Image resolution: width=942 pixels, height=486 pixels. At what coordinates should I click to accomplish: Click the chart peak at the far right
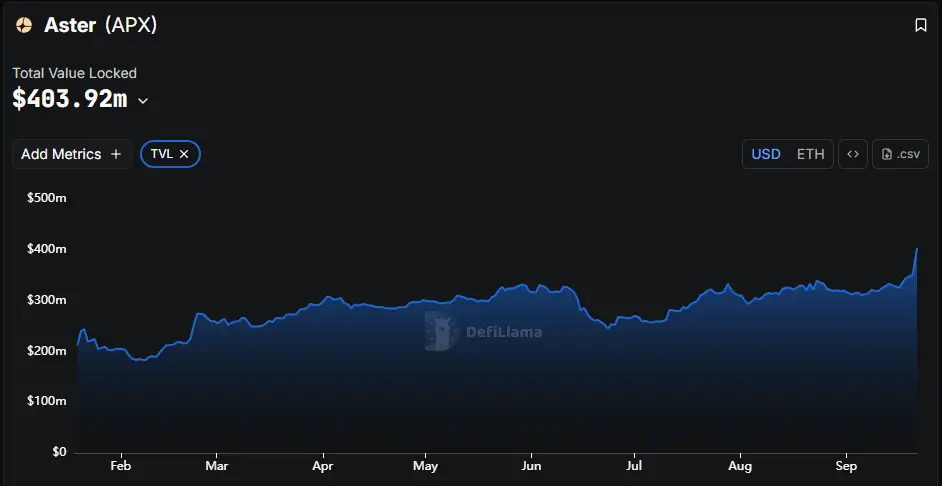tap(916, 249)
